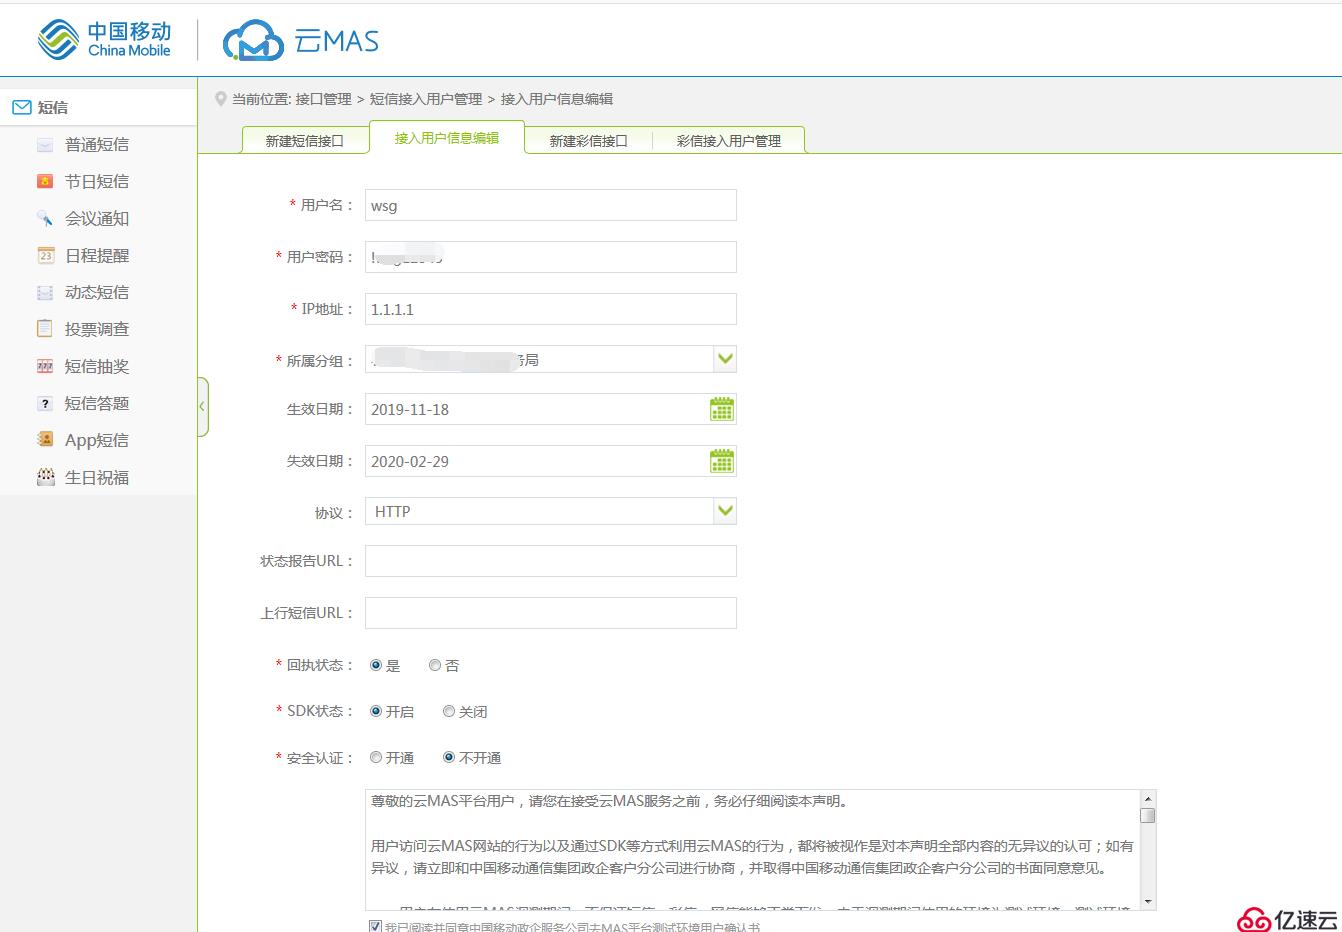Click the 日程提醒 calendar icon
1342x932 pixels.
click(x=45, y=255)
